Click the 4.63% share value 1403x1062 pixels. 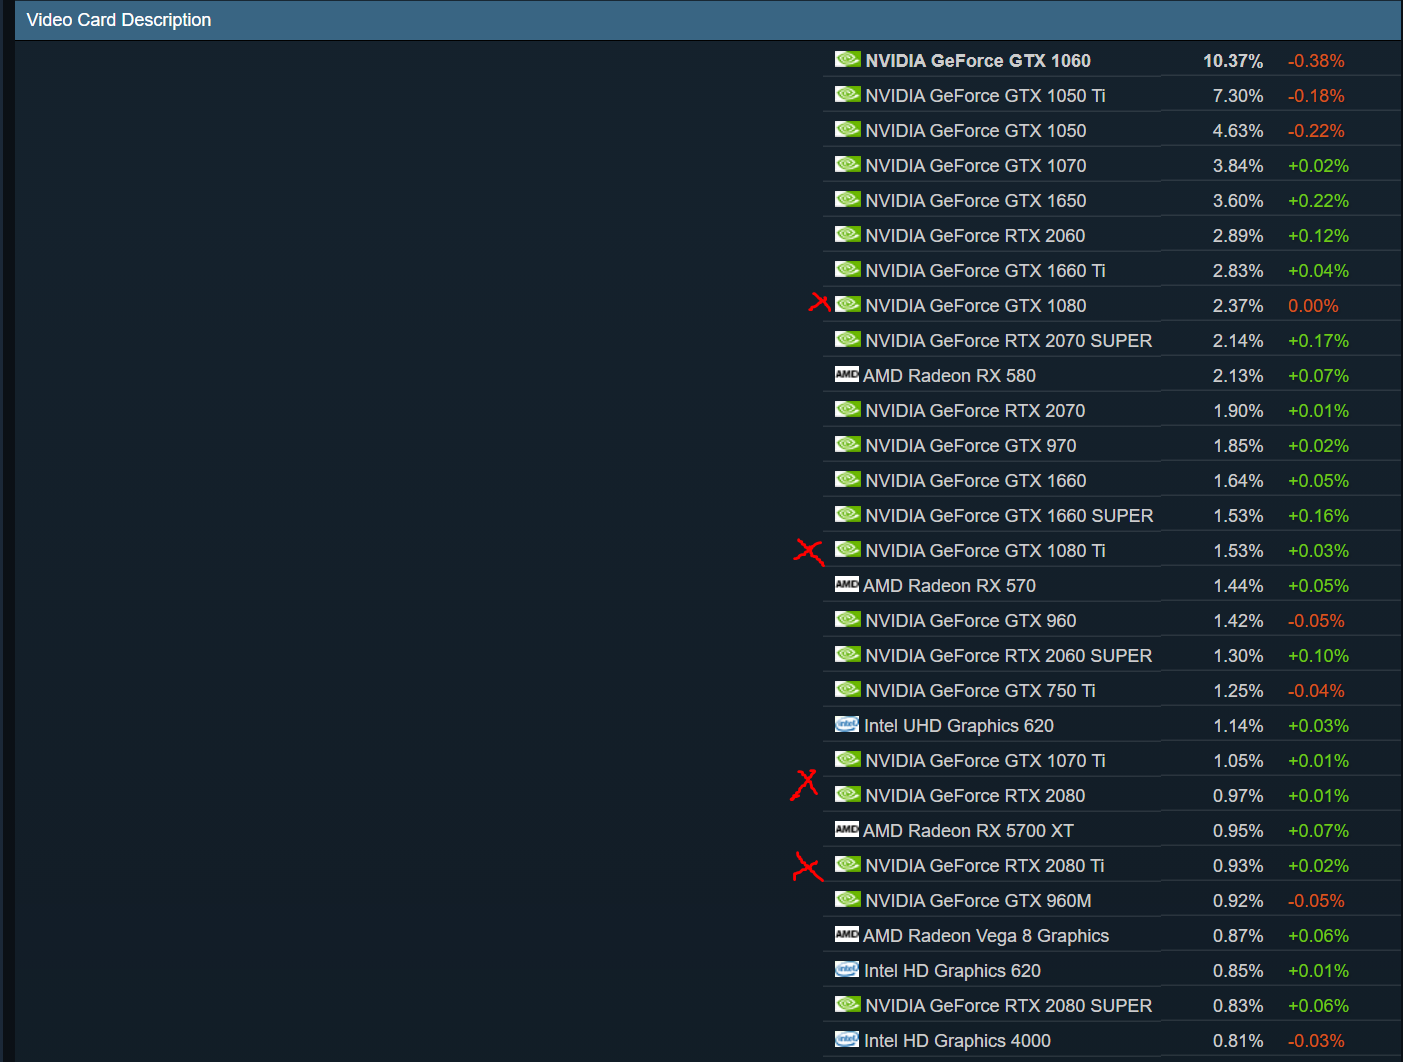pyautogui.click(x=1238, y=131)
